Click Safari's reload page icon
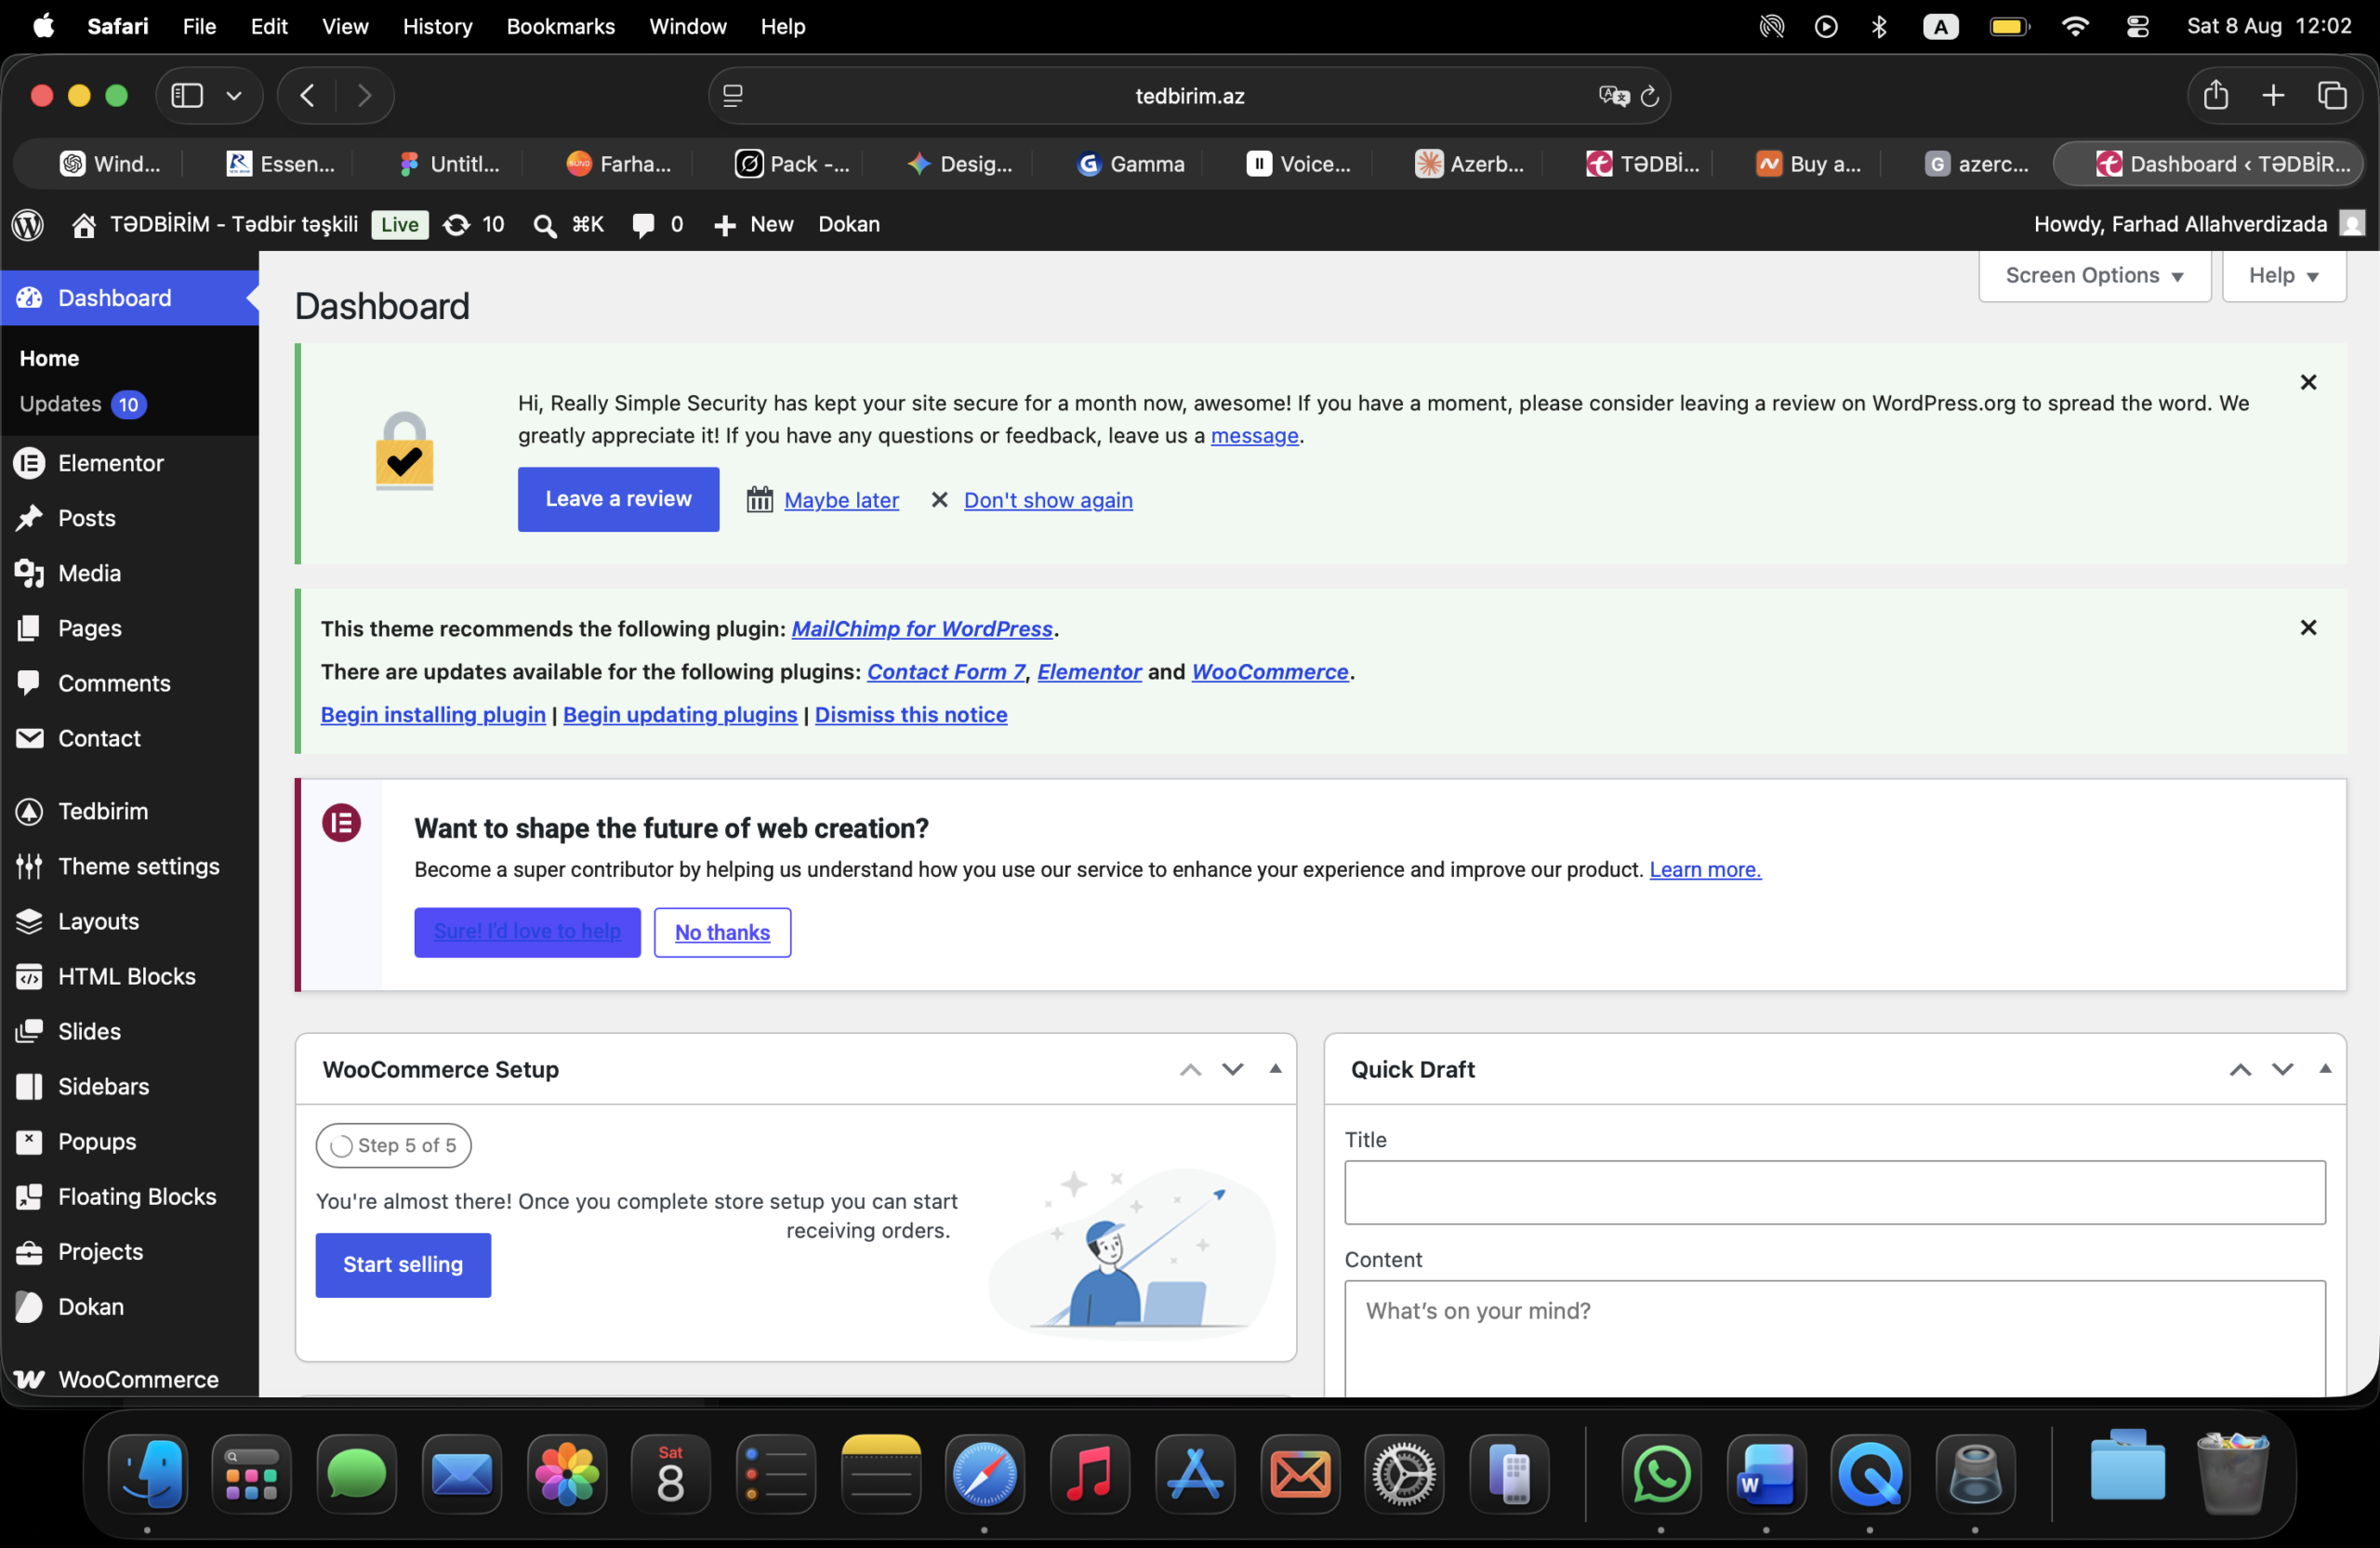Screen dimensions: 2380x1548 click(x=1650, y=96)
